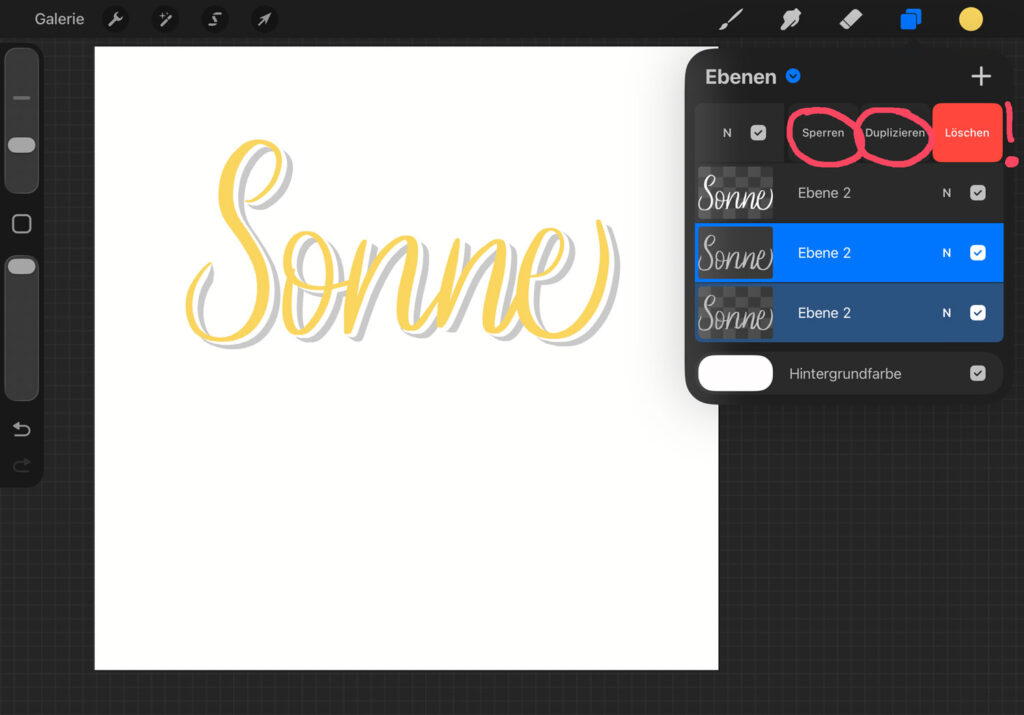This screenshot has width=1024, height=715.
Task: Click the blue checkmark badge beside Ebenen
Action: [793, 76]
